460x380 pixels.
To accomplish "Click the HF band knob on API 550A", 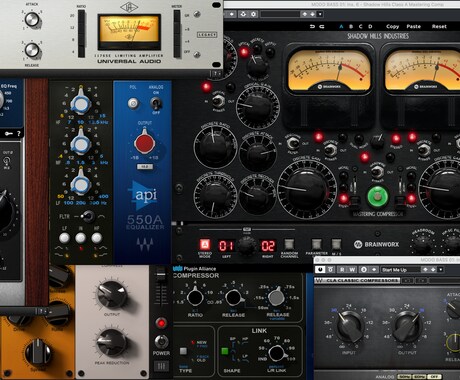I will click(x=81, y=104).
